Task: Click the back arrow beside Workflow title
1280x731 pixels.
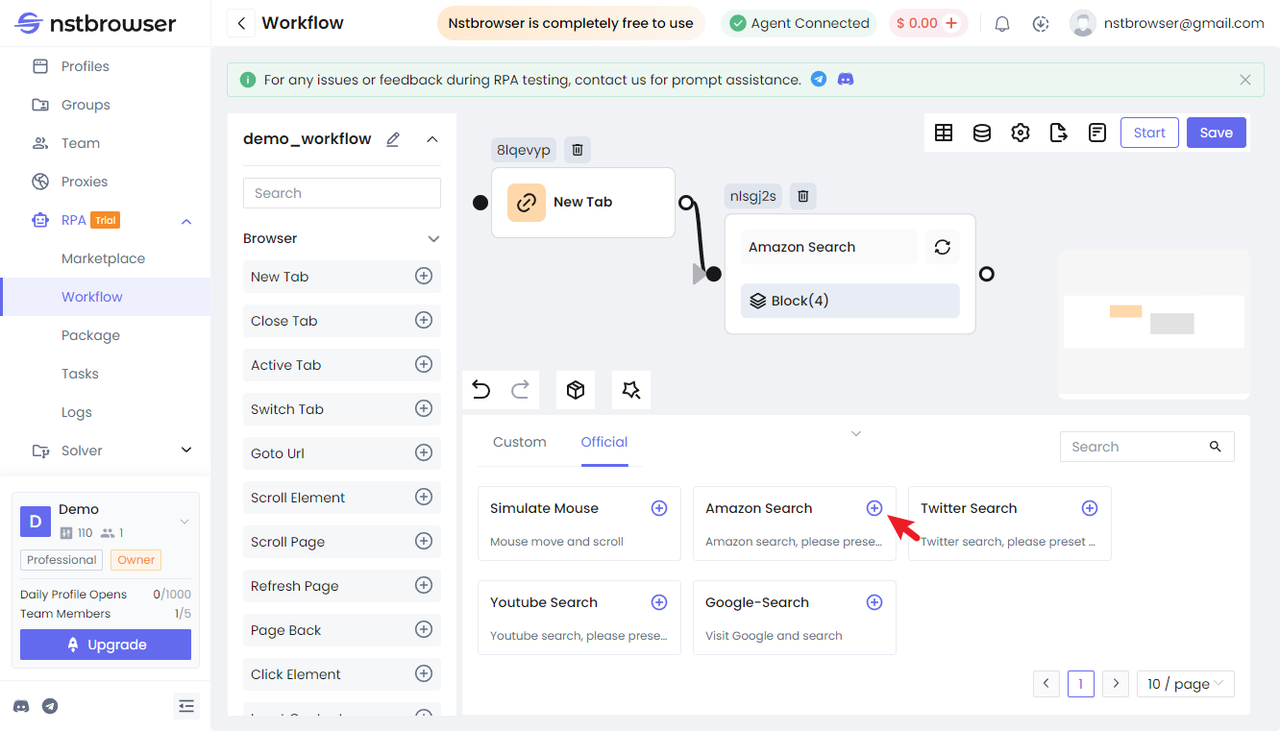Action: pyautogui.click(x=240, y=23)
